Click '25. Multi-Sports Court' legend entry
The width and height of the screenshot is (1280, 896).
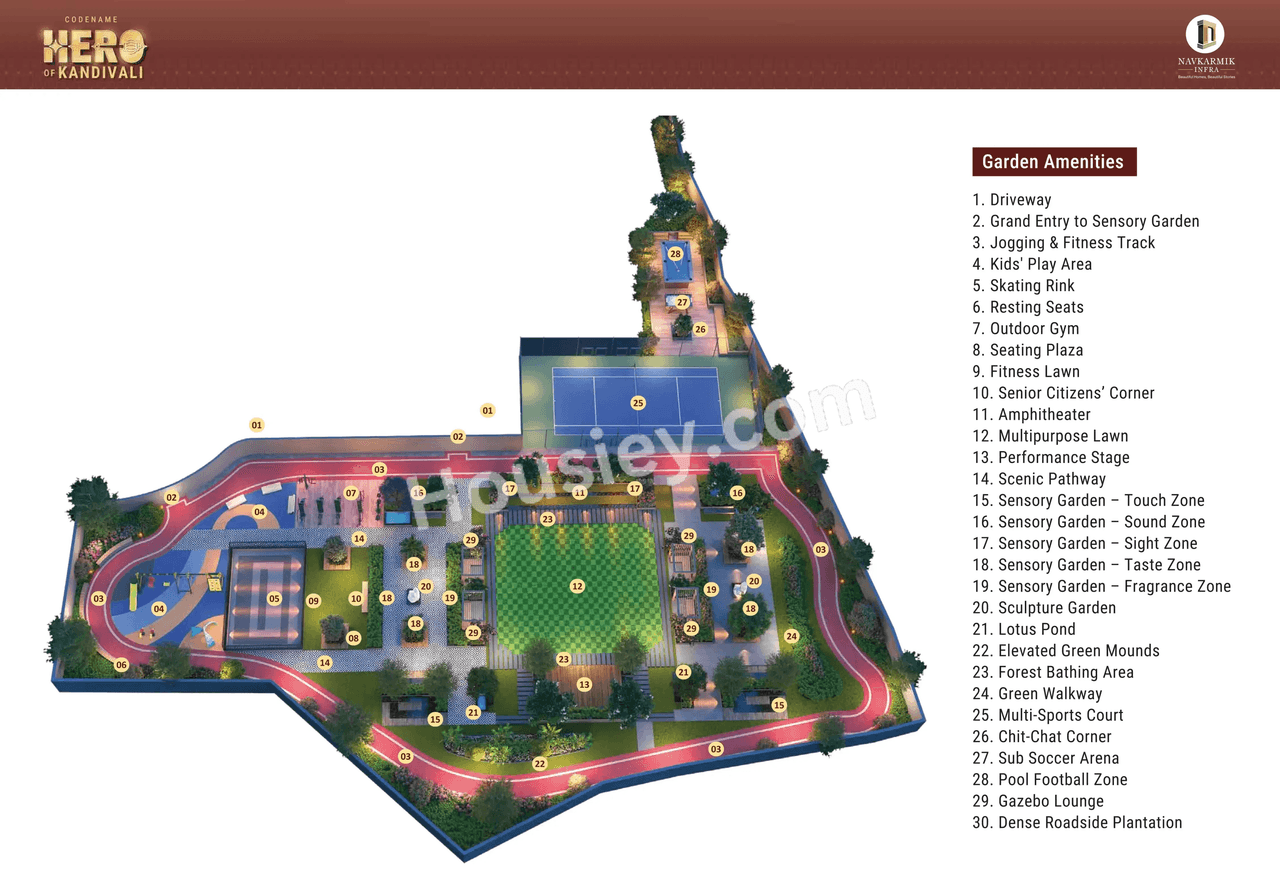[x=1048, y=716]
